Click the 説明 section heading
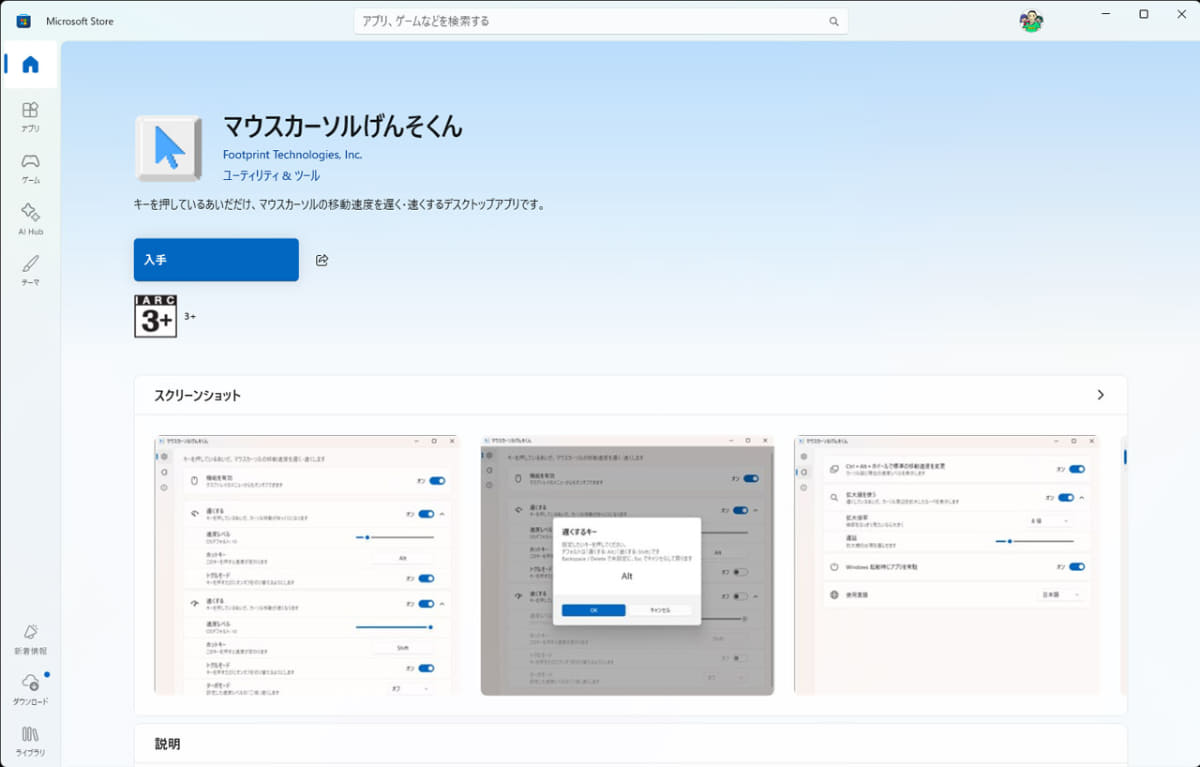Viewport: 1200px width, 767px height. pos(167,744)
